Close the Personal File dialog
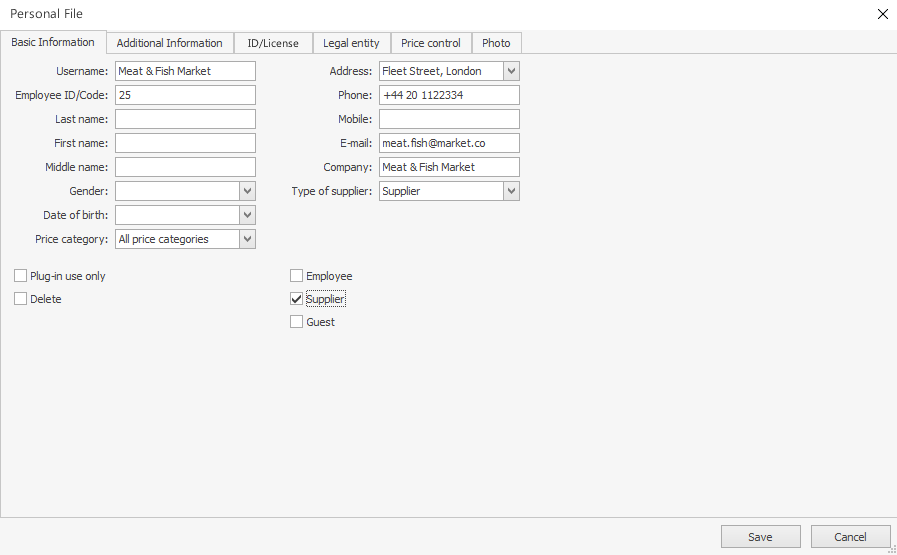Image resolution: width=897 pixels, height=555 pixels. pyautogui.click(x=882, y=14)
